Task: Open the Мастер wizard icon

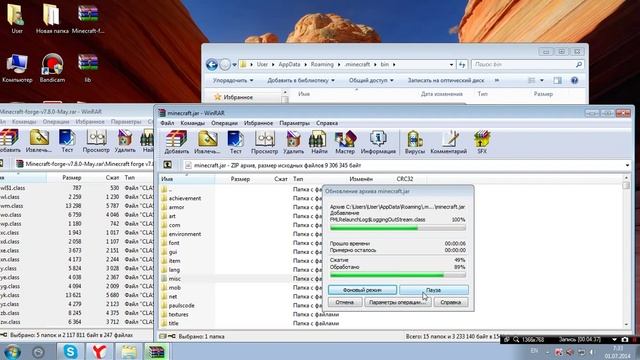Action: [345, 142]
